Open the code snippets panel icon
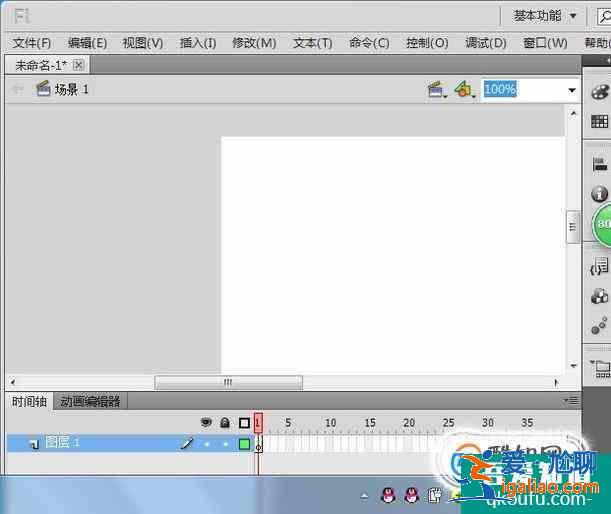 [x=599, y=266]
